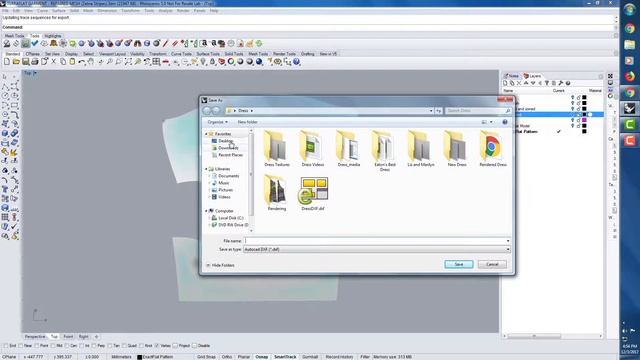Collapse the Libraries tree group

pos(206,169)
